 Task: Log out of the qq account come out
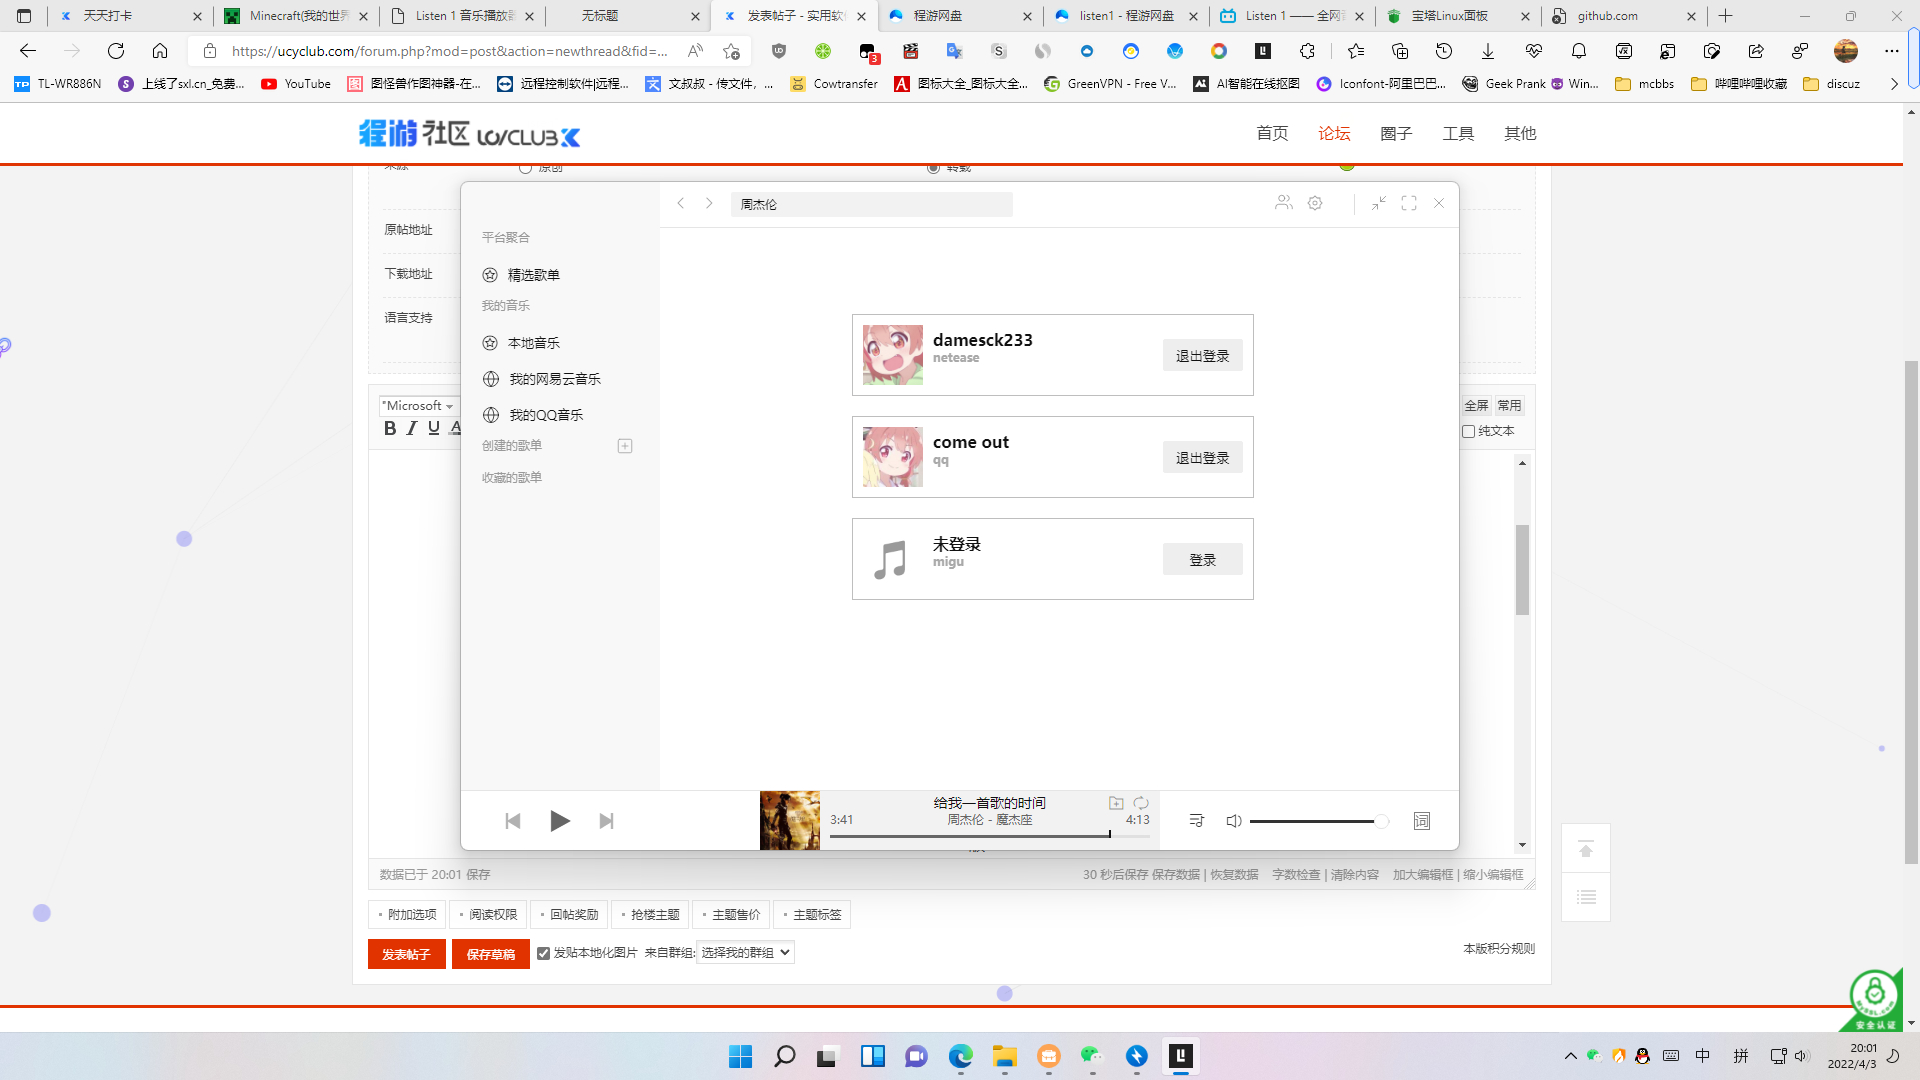point(1202,458)
